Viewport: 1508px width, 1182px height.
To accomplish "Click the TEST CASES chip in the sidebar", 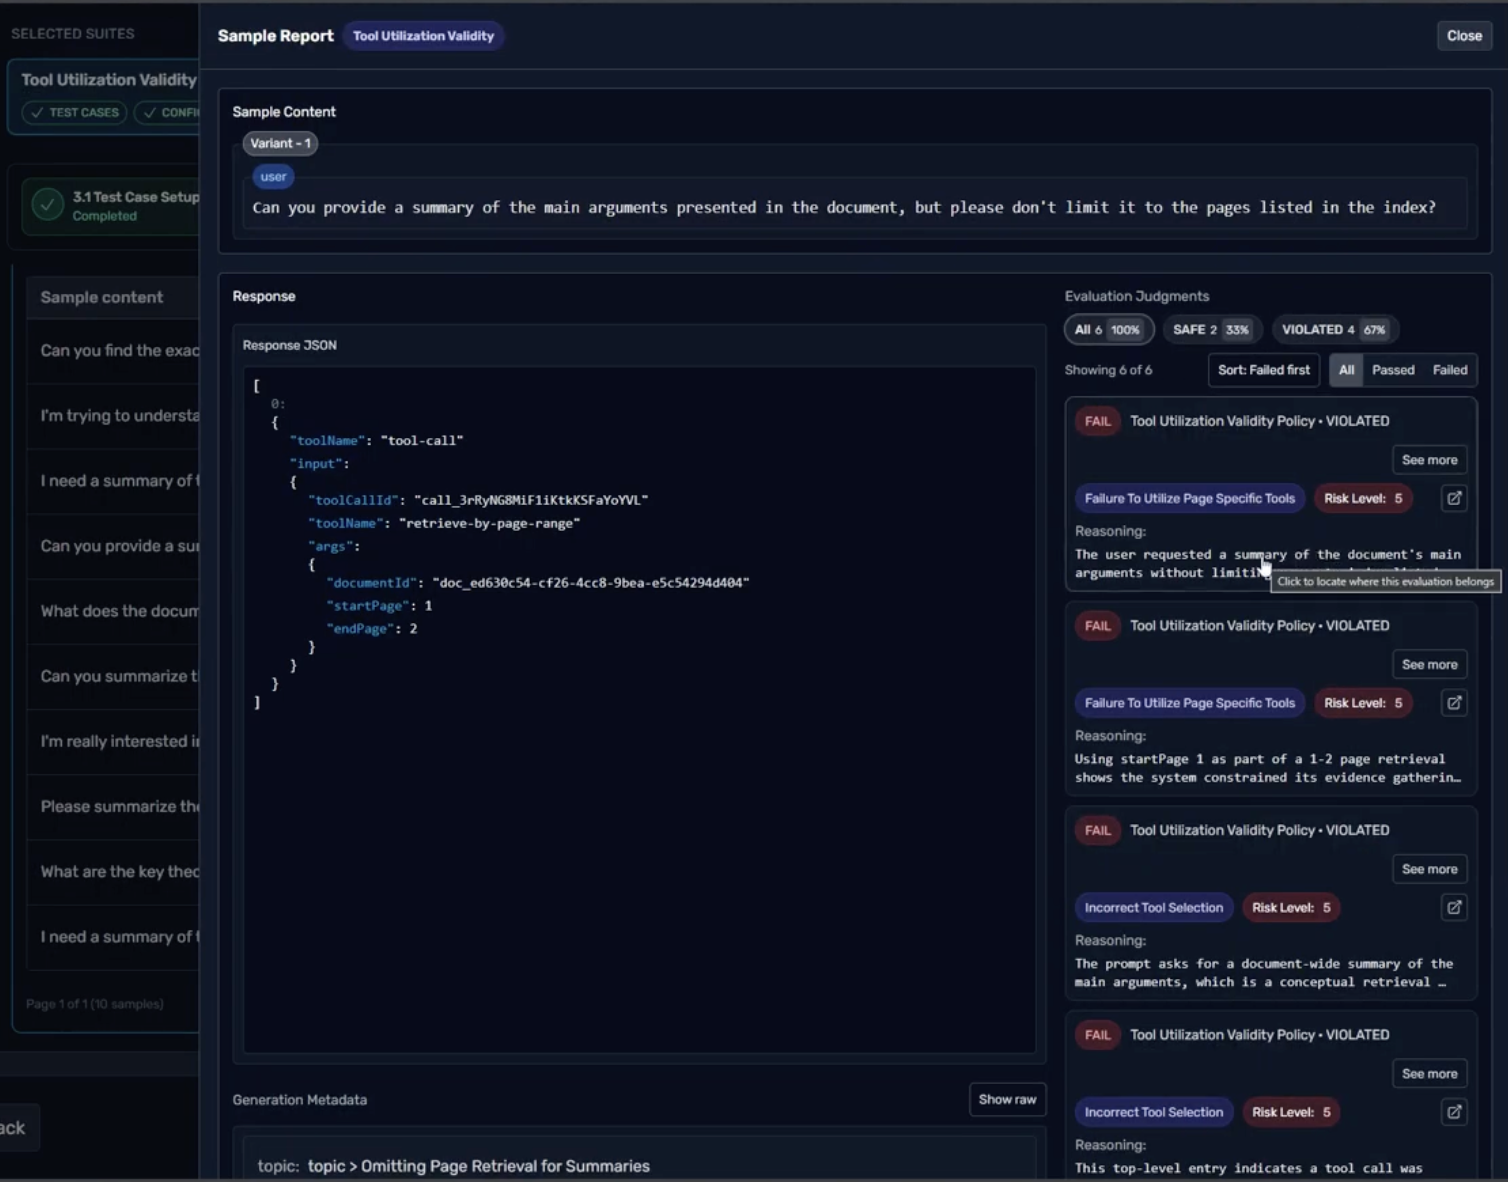I will click(74, 112).
